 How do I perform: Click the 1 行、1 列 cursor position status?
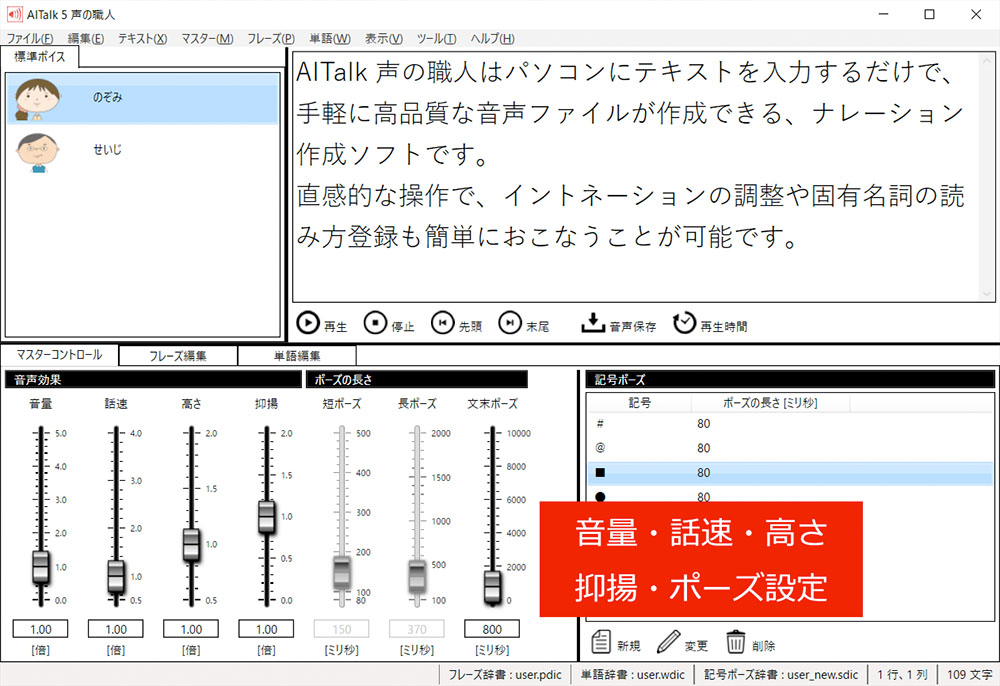pos(902,675)
